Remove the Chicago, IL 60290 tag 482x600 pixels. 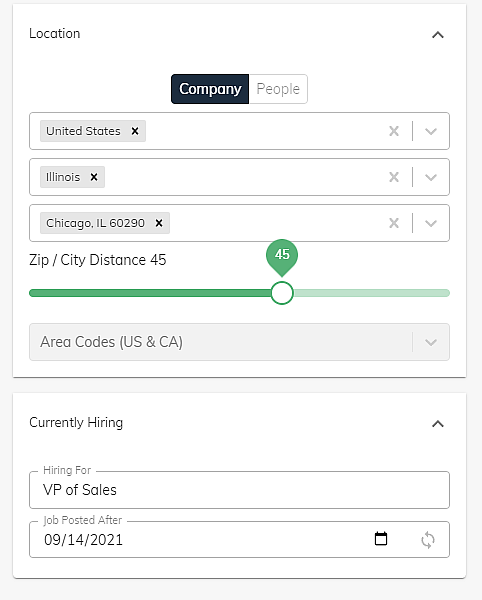(x=159, y=223)
